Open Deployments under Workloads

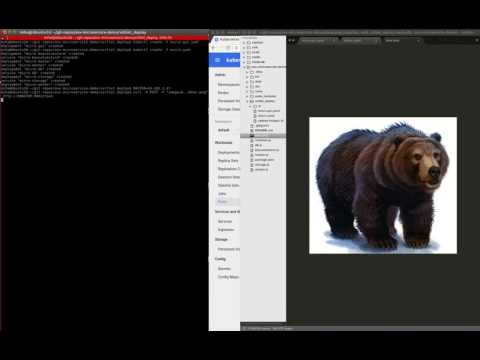[x=229, y=152]
